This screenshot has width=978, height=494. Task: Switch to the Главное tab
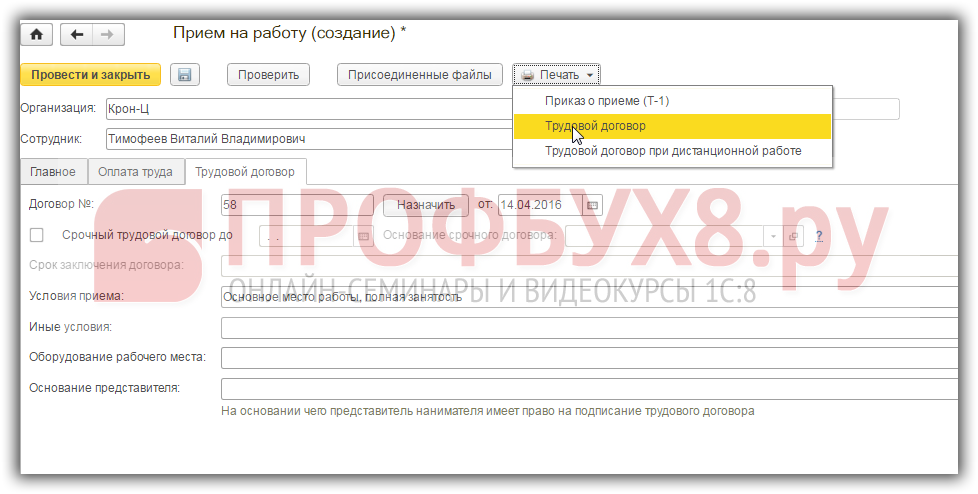[53, 172]
